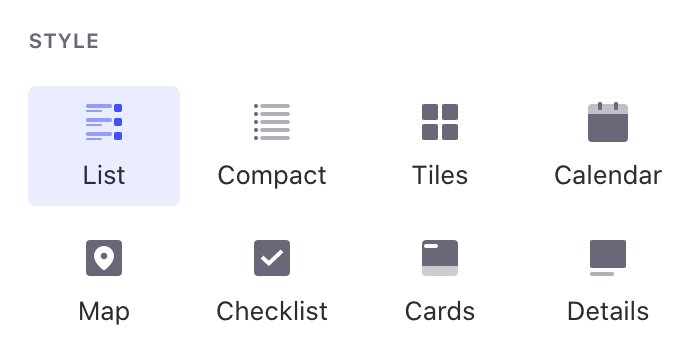Pick the Cards style icon
Image resolution: width=692 pixels, height=364 pixels.
pyautogui.click(x=440, y=258)
